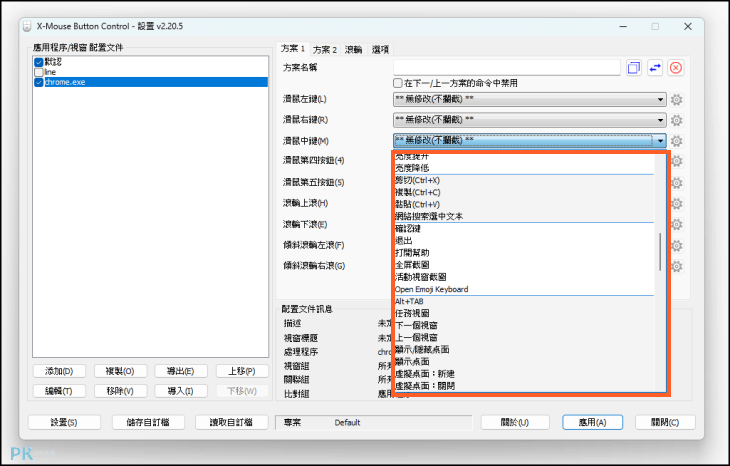This screenshot has width=730, height=466.
Task: Open the 選項 tab
Action: (x=380, y=49)
